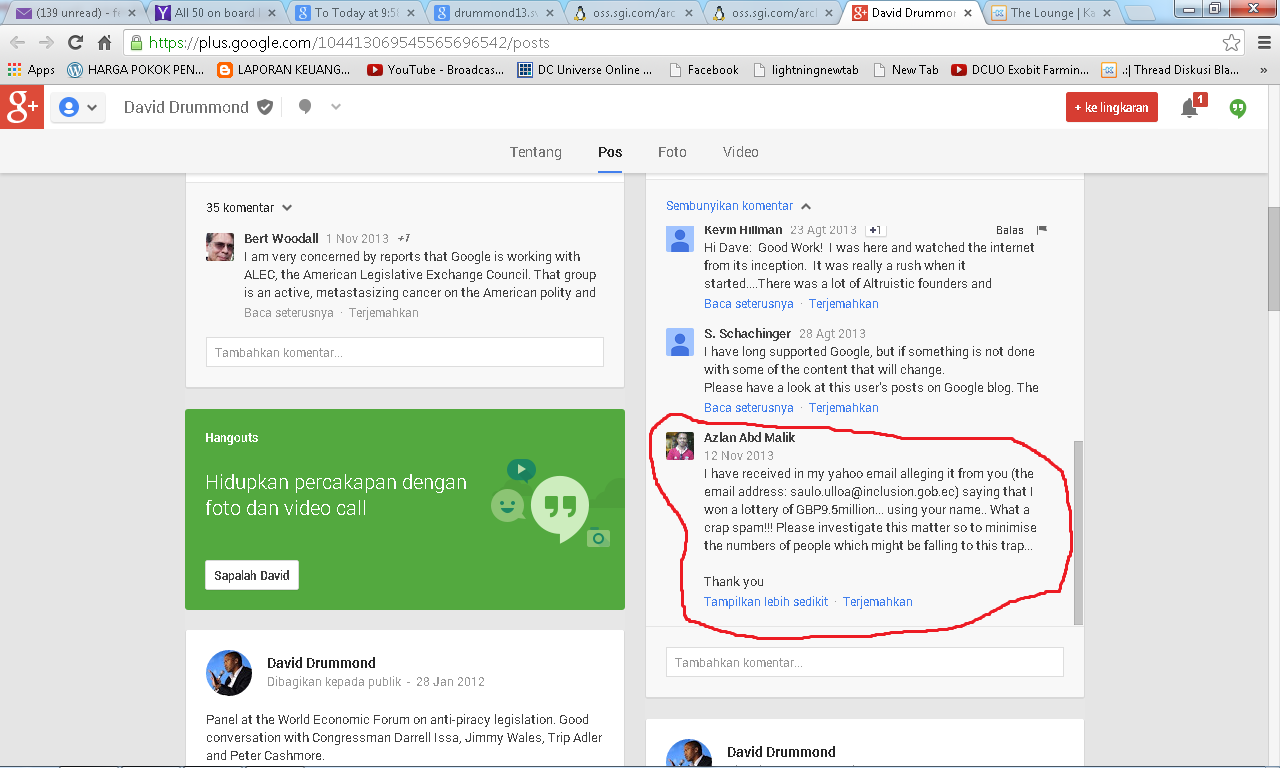The width and height of the screenshot is (1280, 768).
Task: Open S. Schachinger's name link
Action: tap(747, 334)
